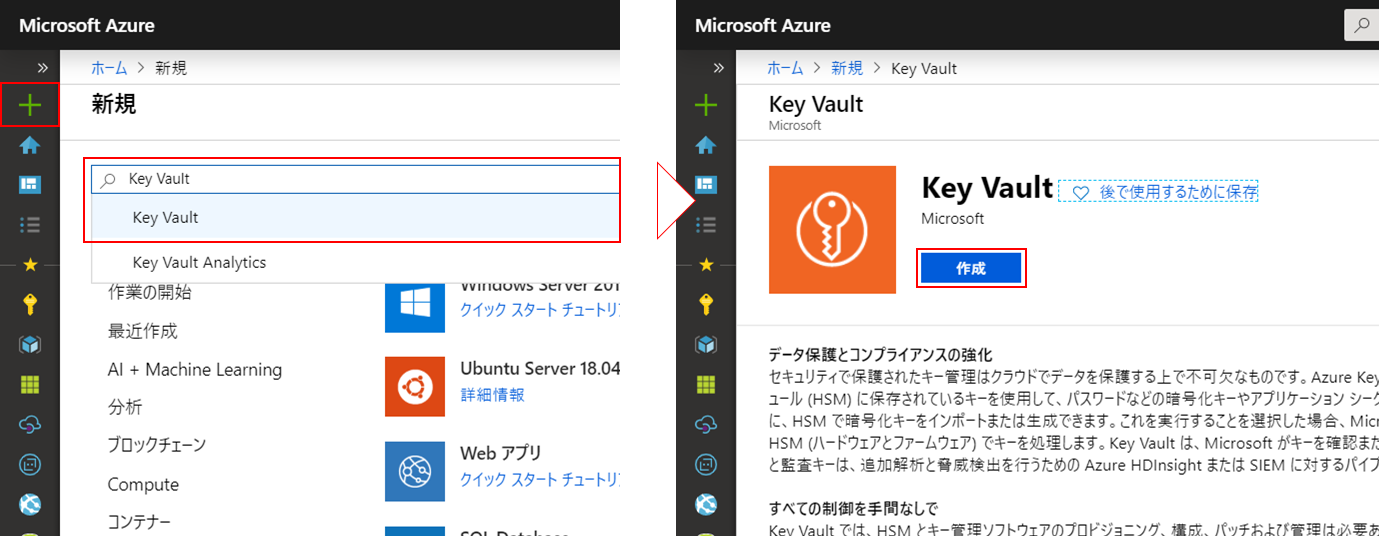This screenshot has height=536, width=1379.
Task: Open All services list icon in right portal sidebar
Action: tap(706, 224)
